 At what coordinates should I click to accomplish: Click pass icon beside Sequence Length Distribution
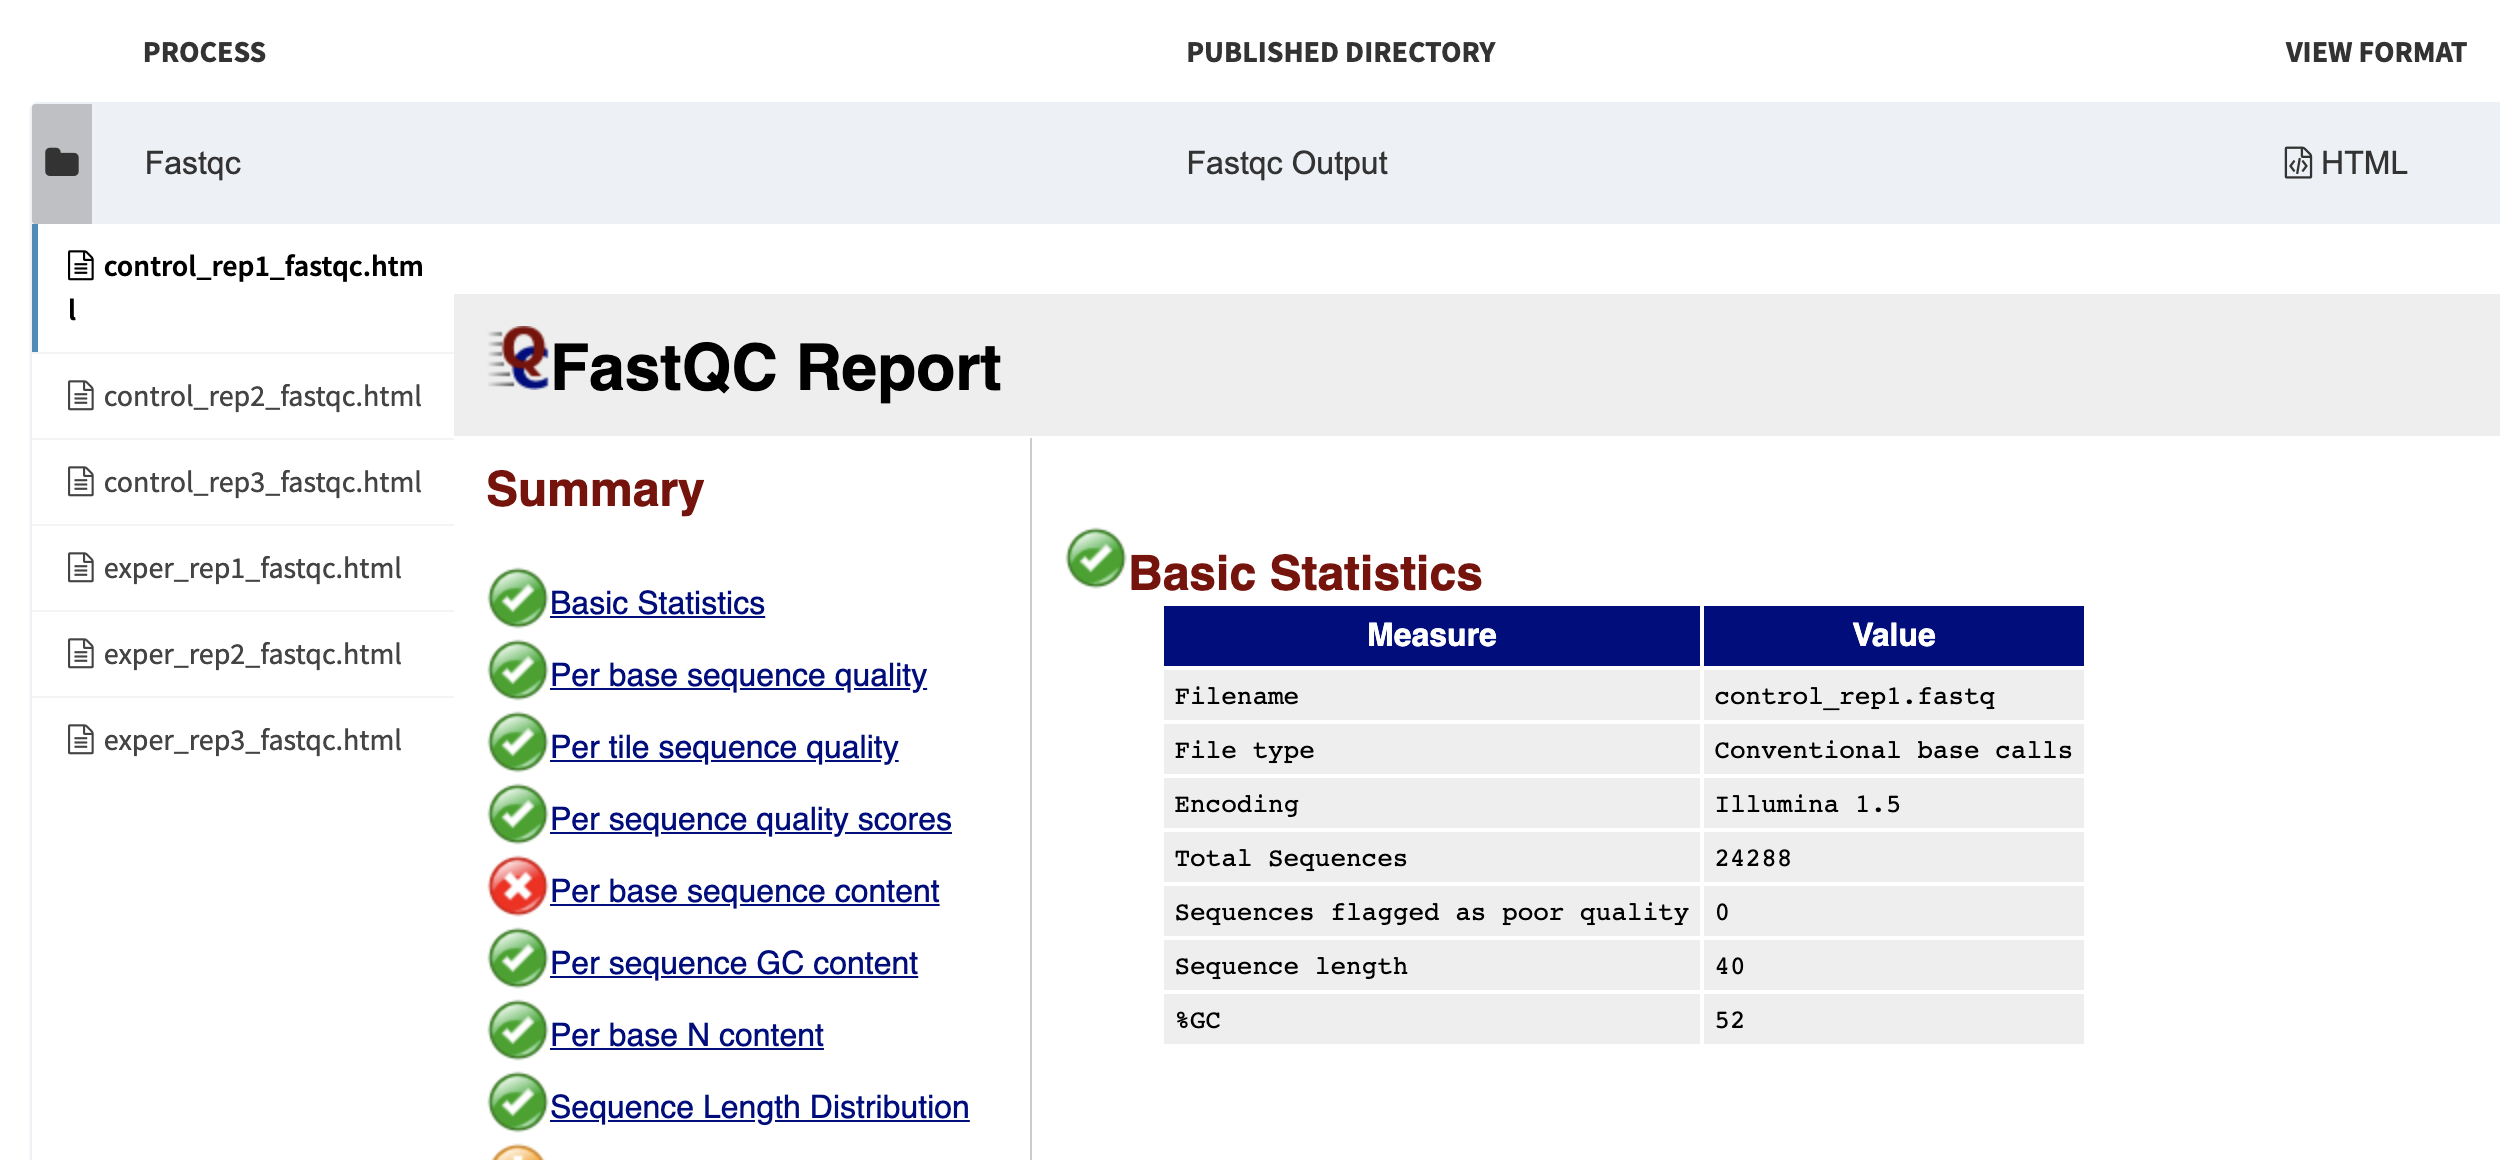click(x=517, y=1102)
